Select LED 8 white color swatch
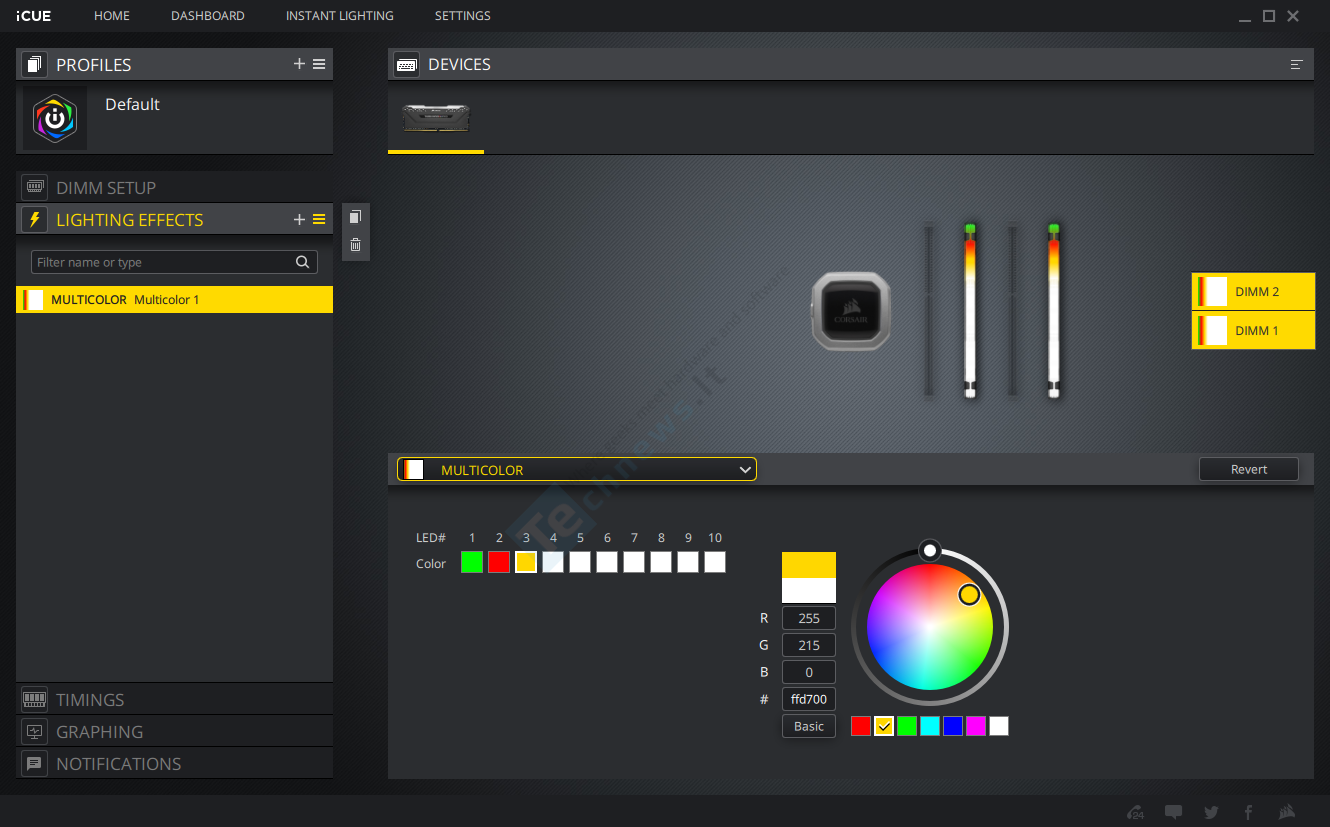Viewport: 1330px width, 827px height. [661, 562]
